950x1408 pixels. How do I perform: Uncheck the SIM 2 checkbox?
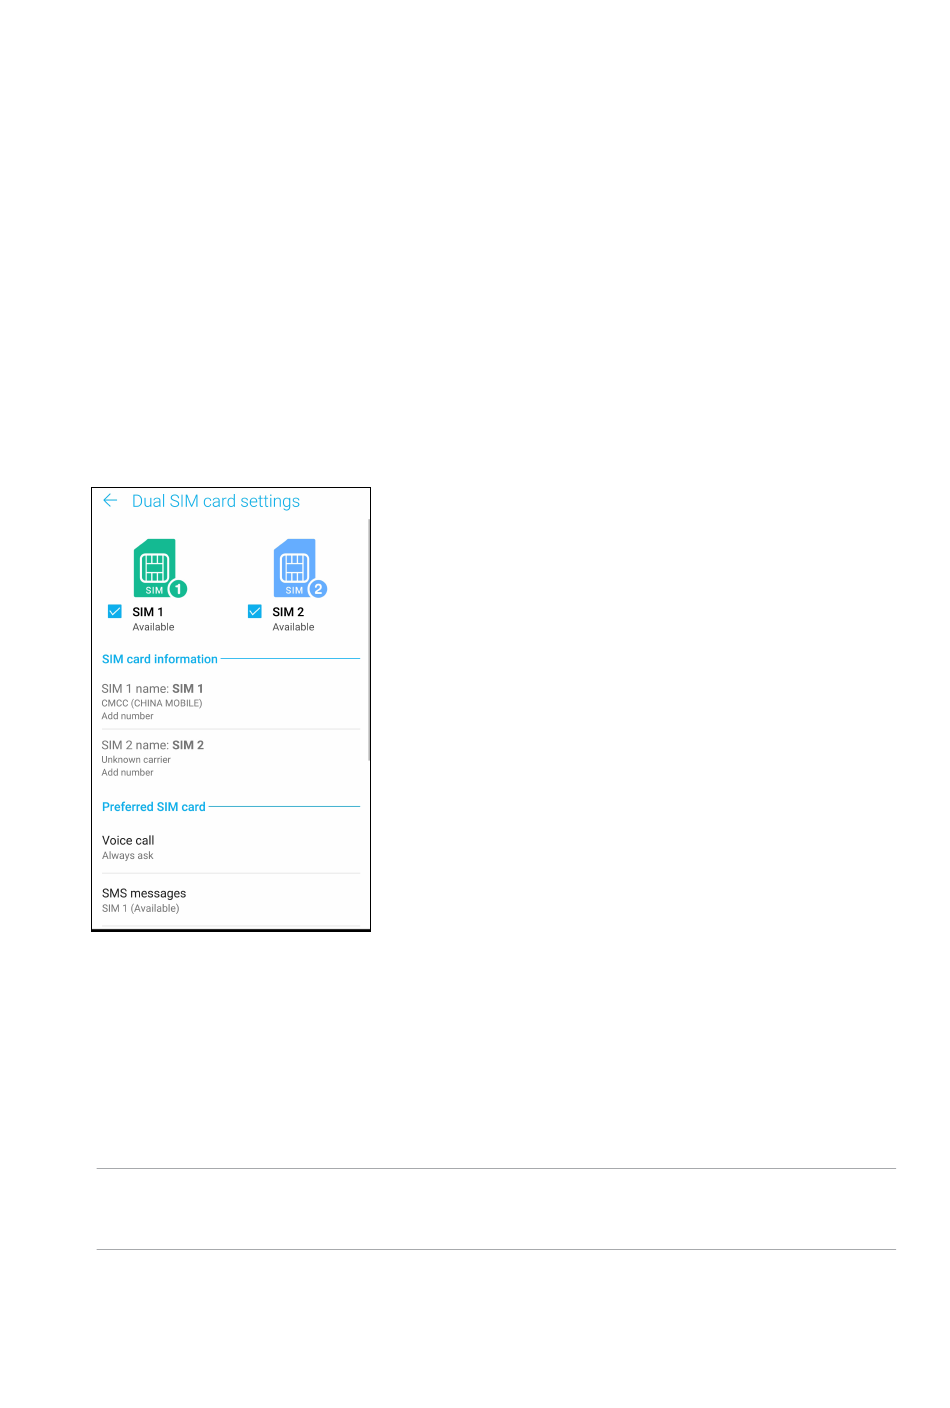[255, 611]
